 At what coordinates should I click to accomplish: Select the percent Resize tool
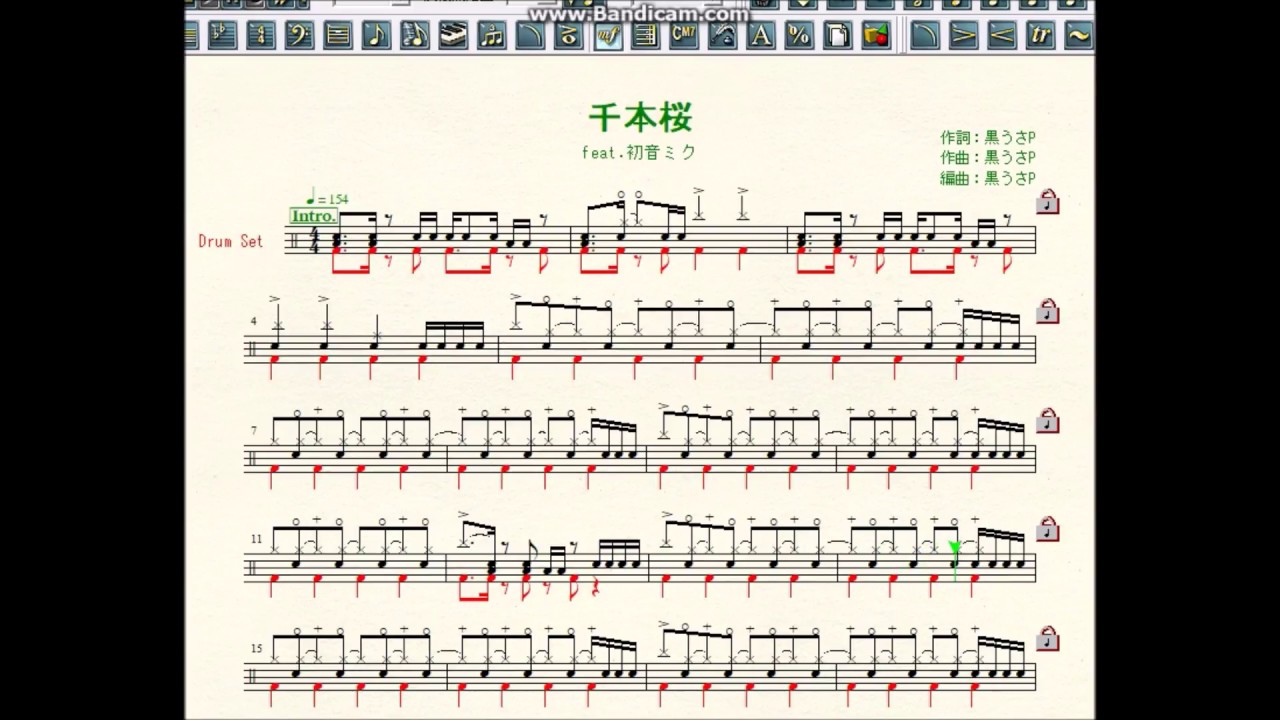tap(799, 36)
